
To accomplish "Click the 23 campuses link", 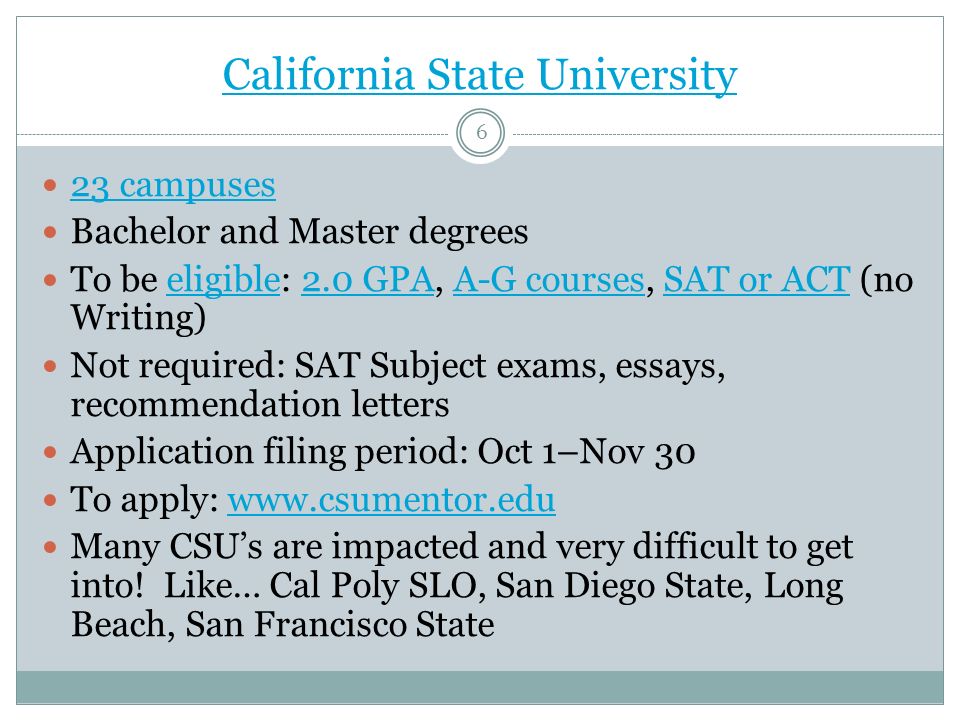I will tap(173, 186).
